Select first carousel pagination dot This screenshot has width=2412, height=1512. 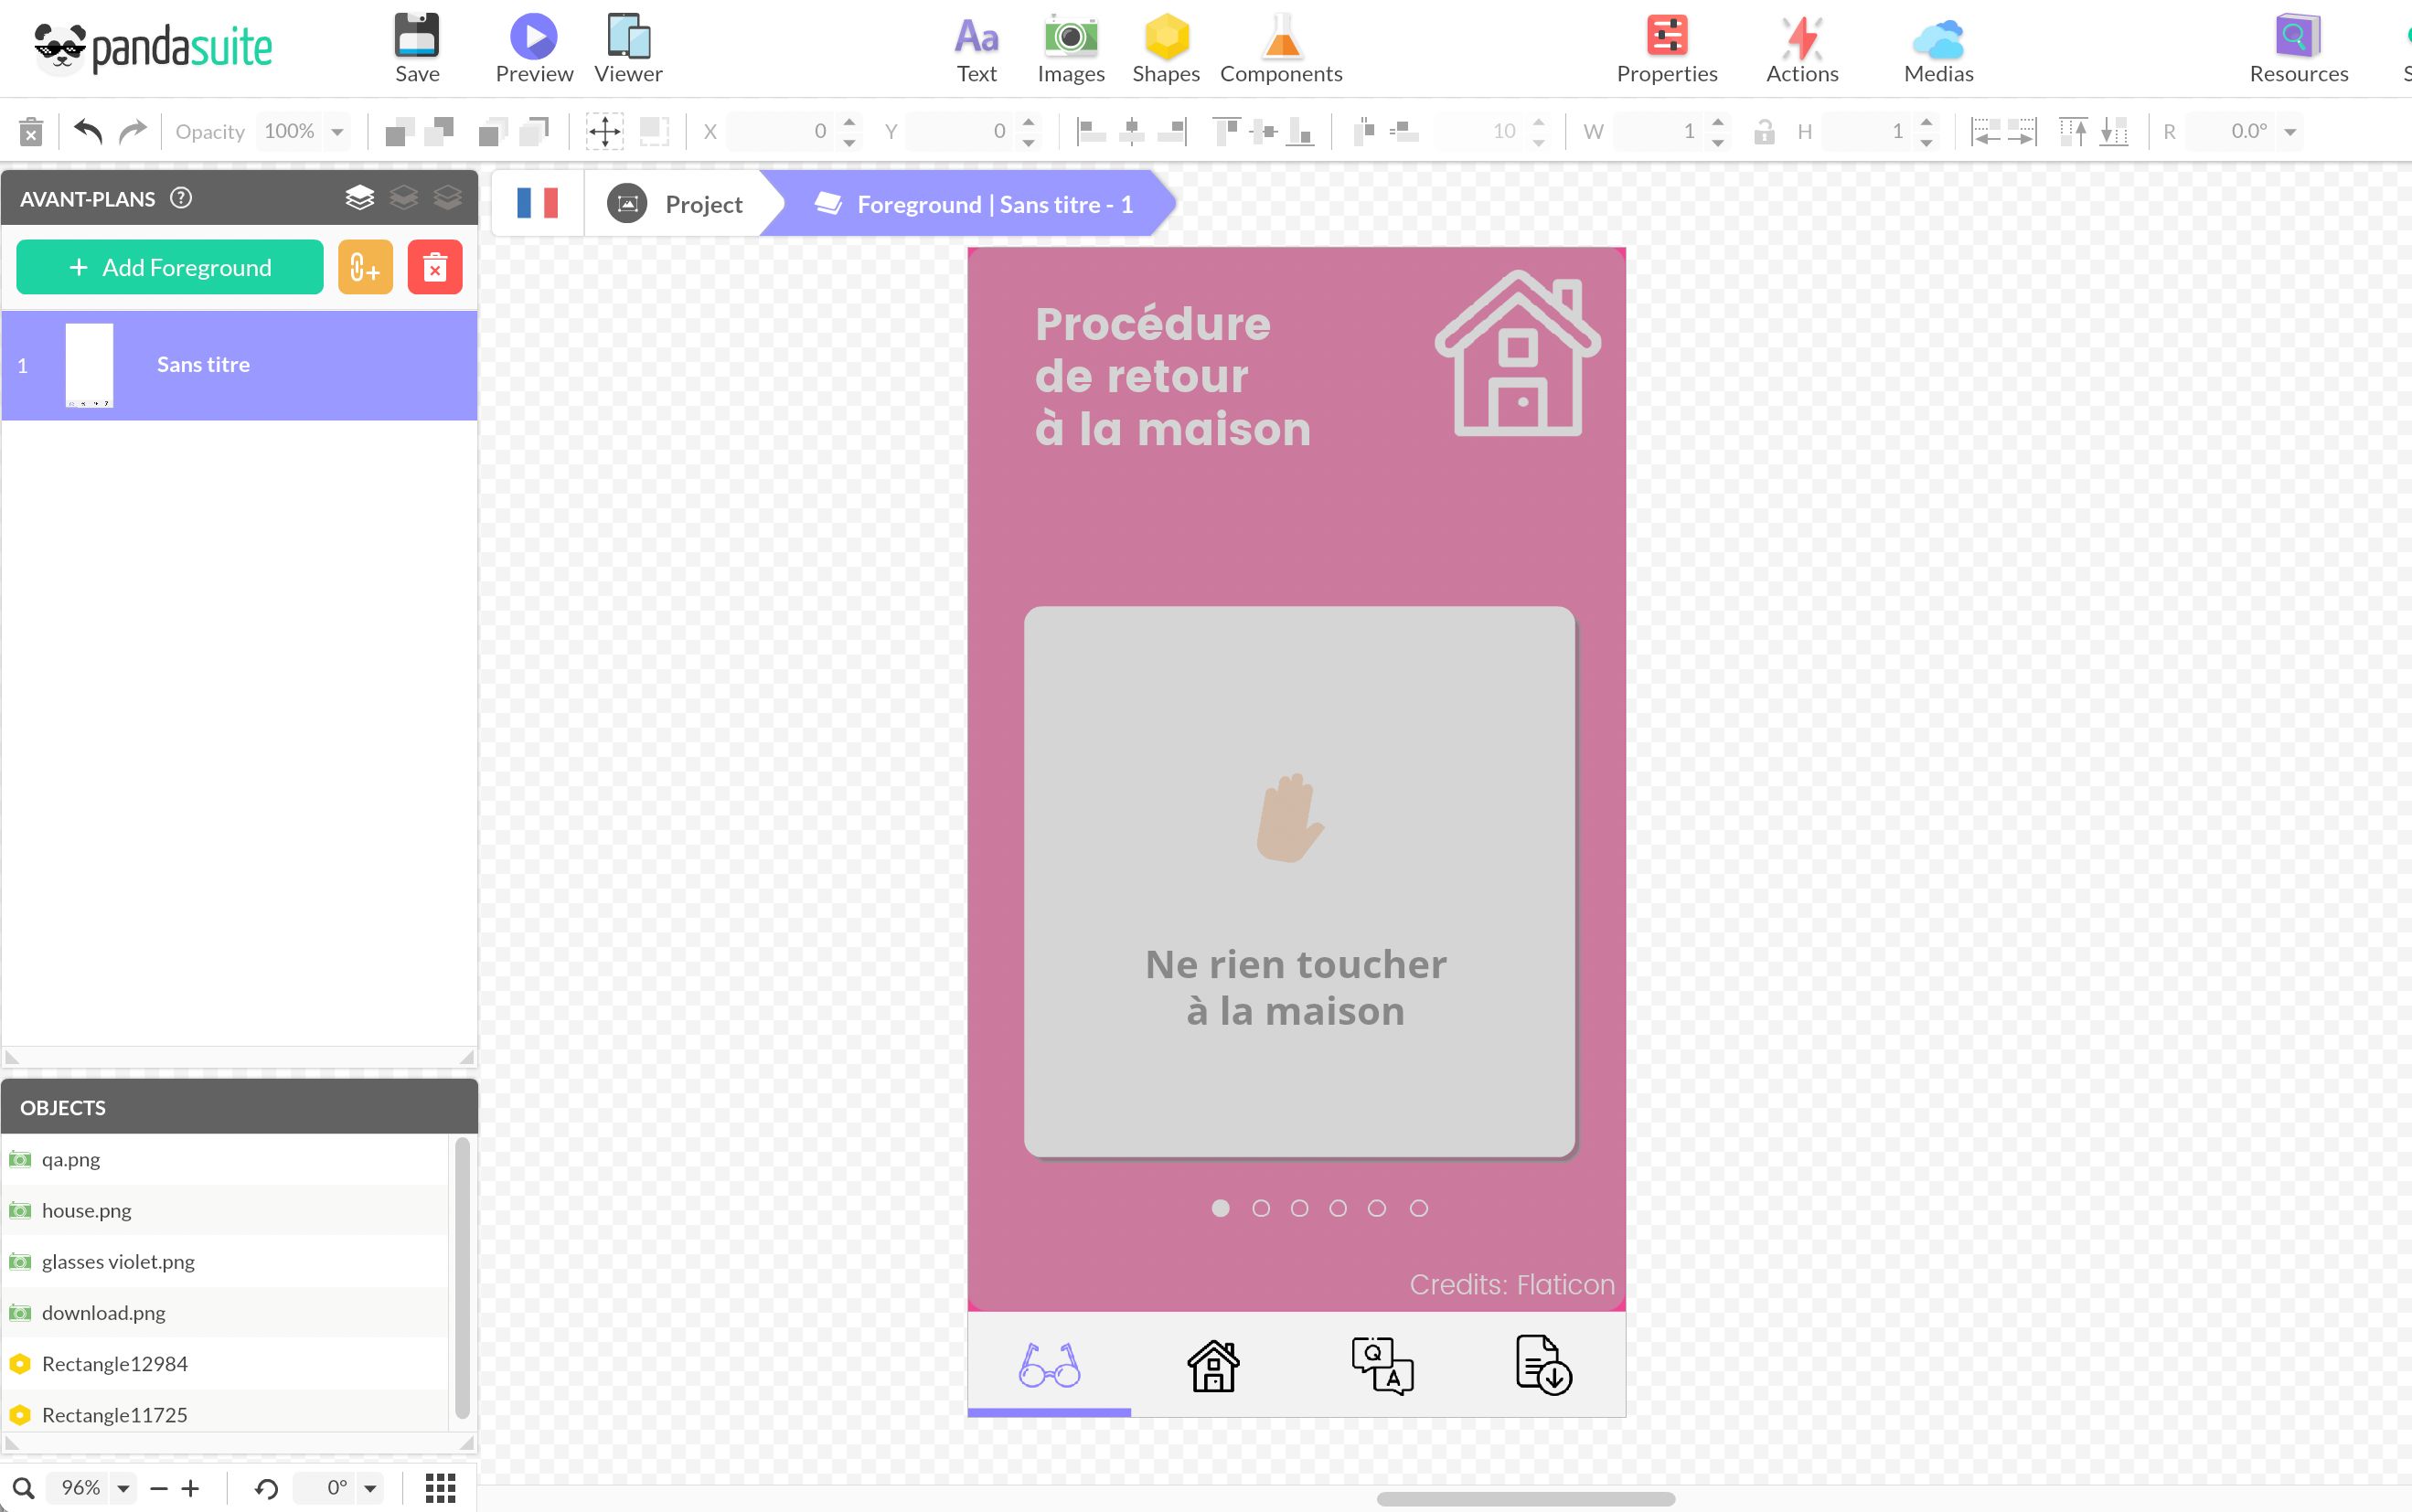point(1220,1208)
